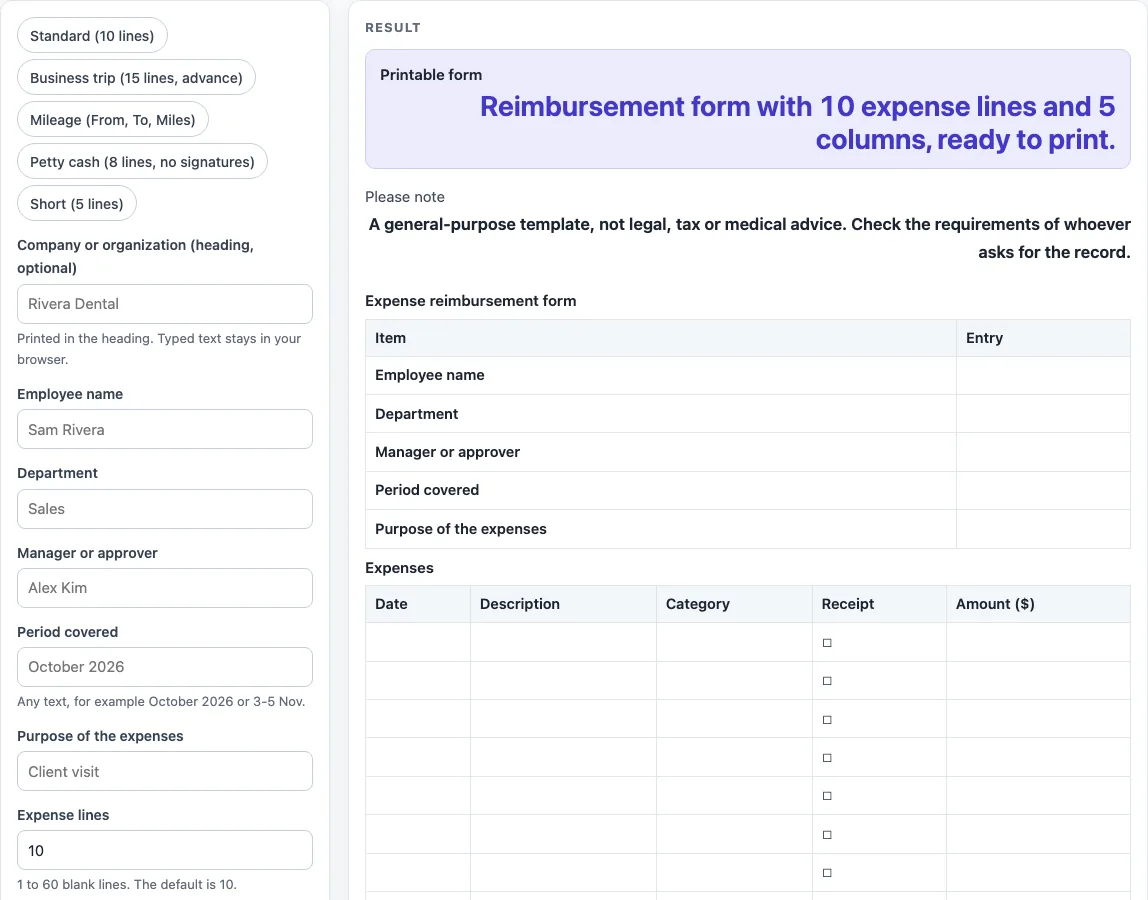Click the Department row in form table
The height and width of the screenshot is (900, 1148).
pos(748,414)
